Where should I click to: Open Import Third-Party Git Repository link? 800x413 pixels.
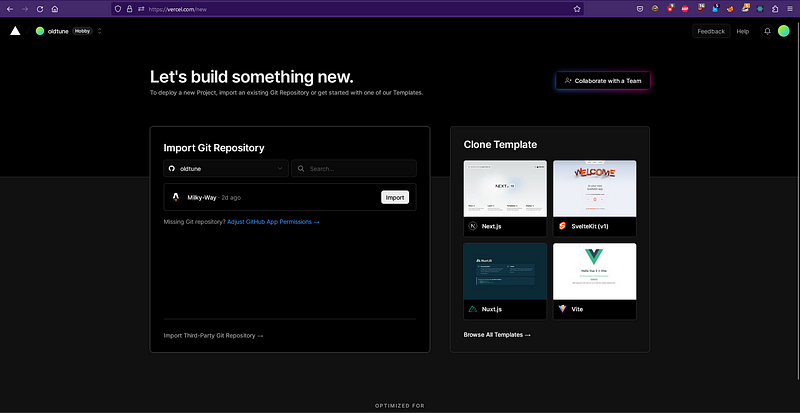213,335
